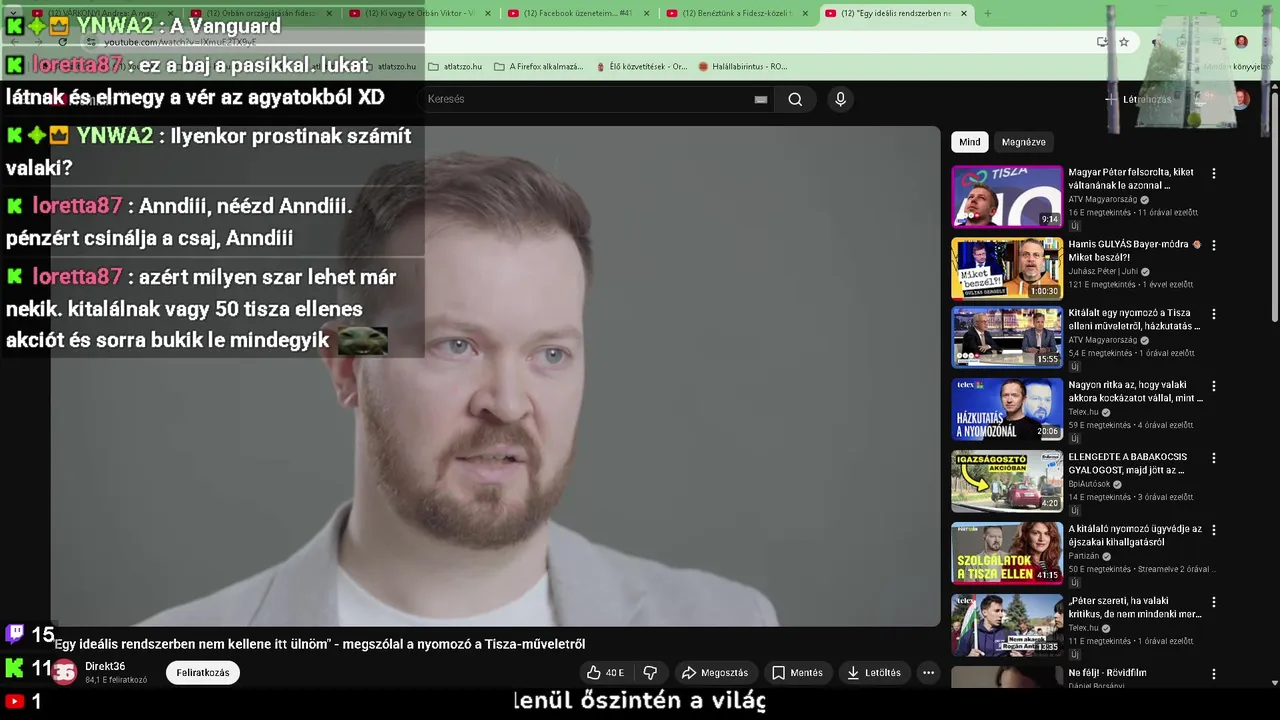Open "Magyar Péter felszólította" video thumbnail
The width and height of the screenshot is (1280, 720).
1007,197
